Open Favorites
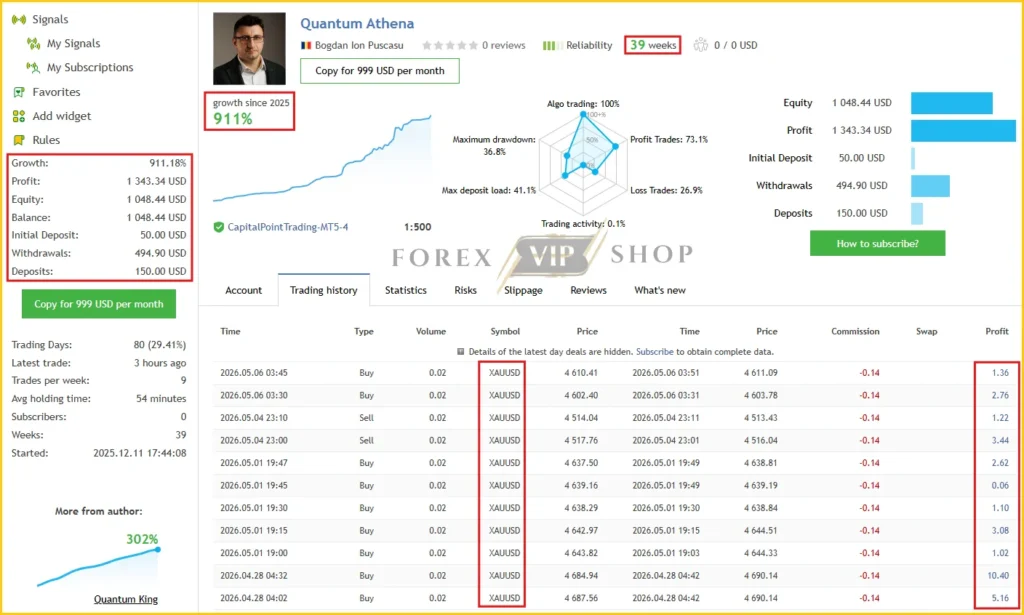 57,92
